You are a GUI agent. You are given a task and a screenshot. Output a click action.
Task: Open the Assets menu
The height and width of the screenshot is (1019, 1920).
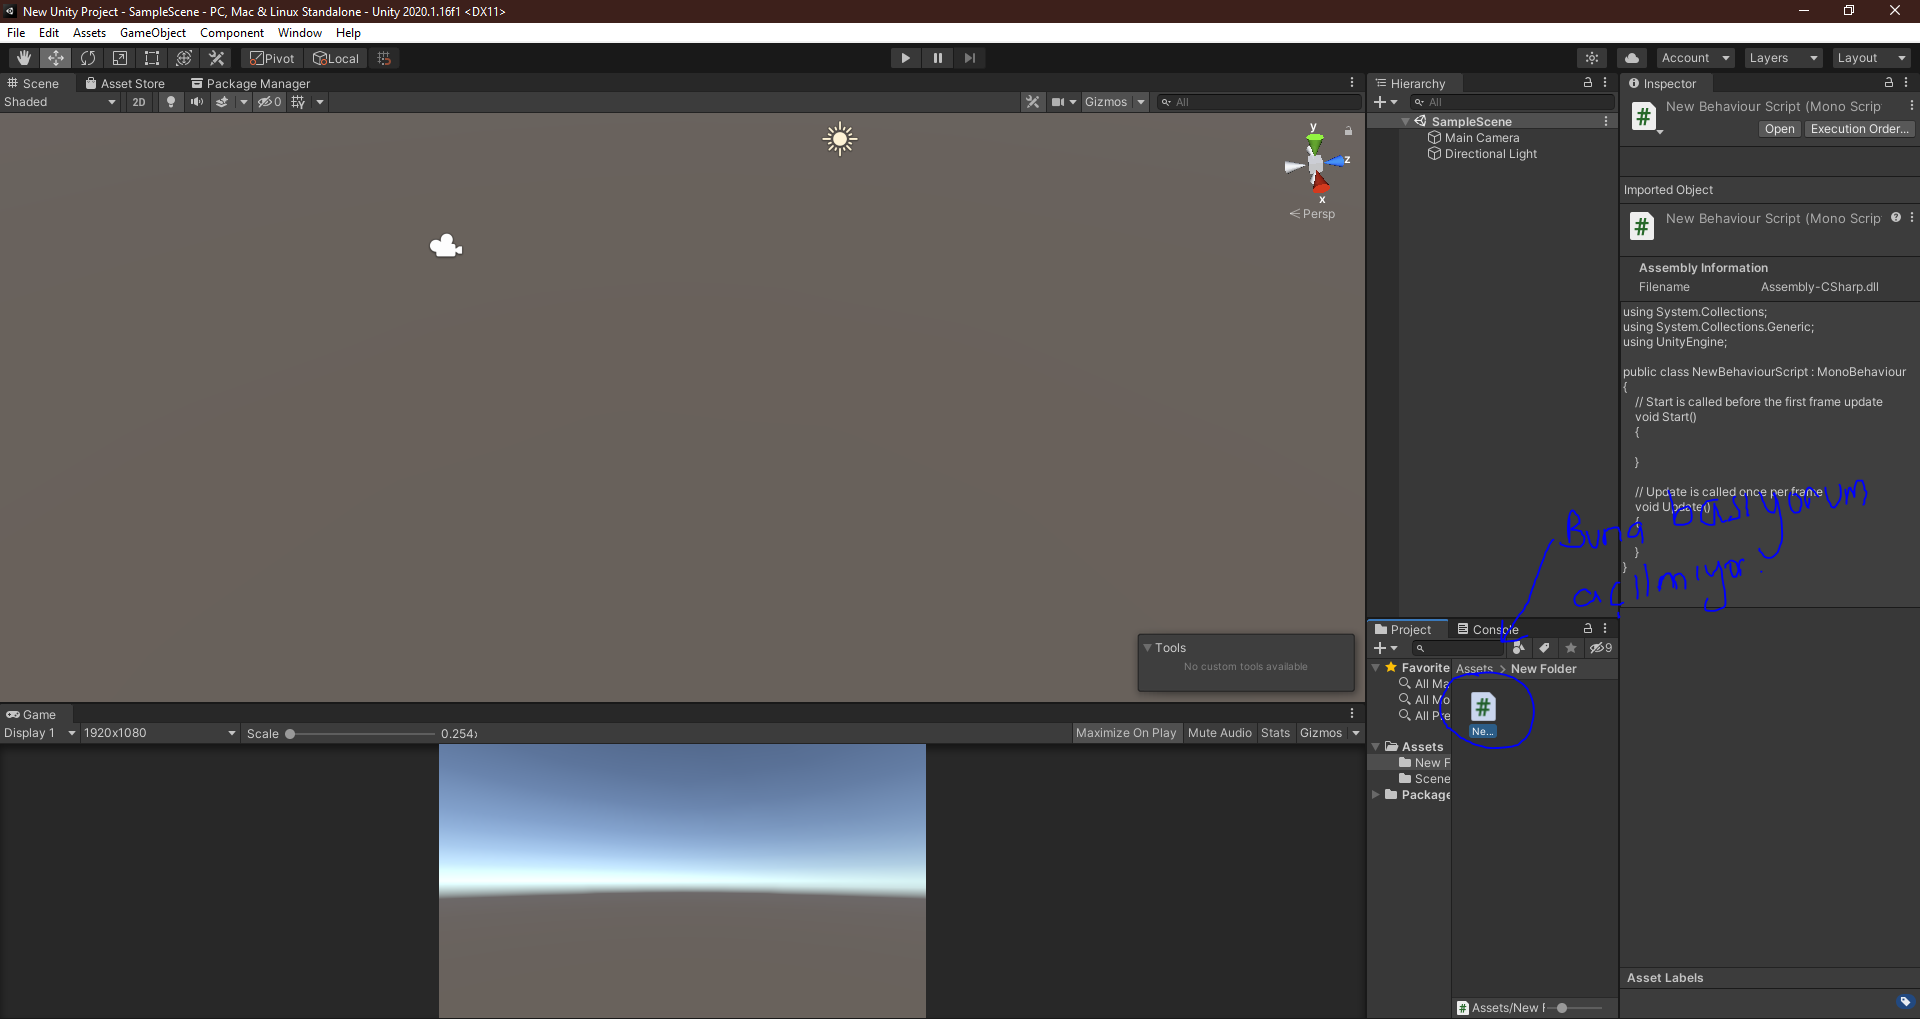pyautogui.click(x=89, y=33)
